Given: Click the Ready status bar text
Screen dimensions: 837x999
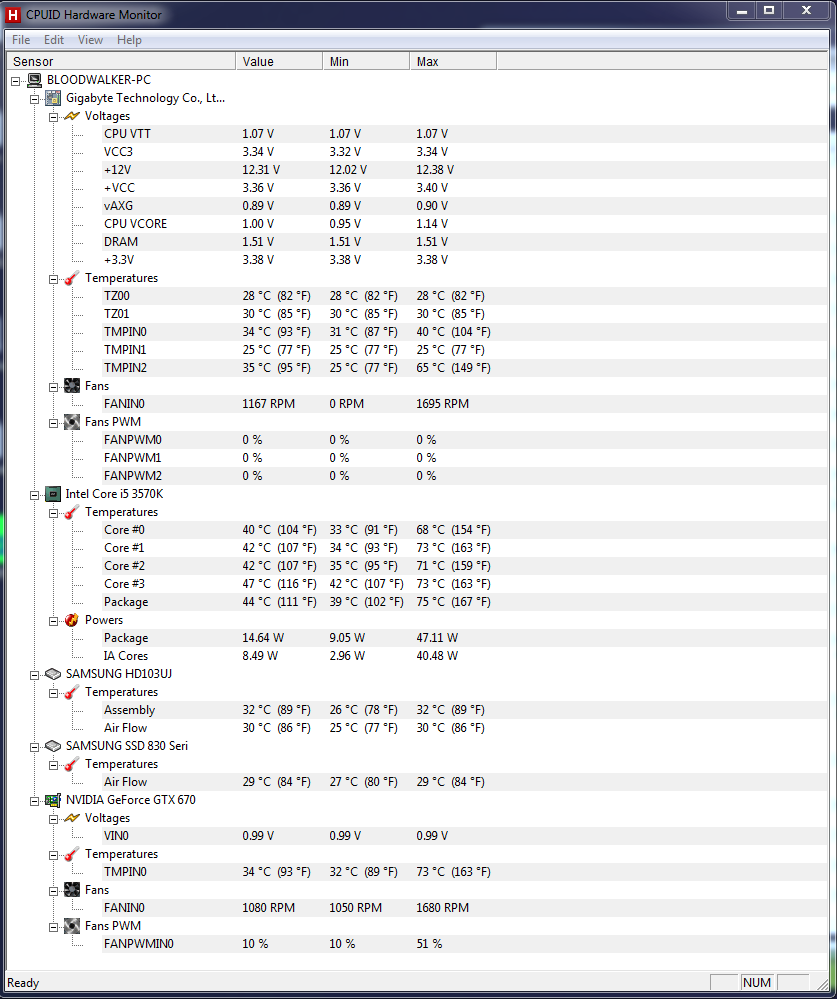Looking at the screenshot, I should click(23, 983).
